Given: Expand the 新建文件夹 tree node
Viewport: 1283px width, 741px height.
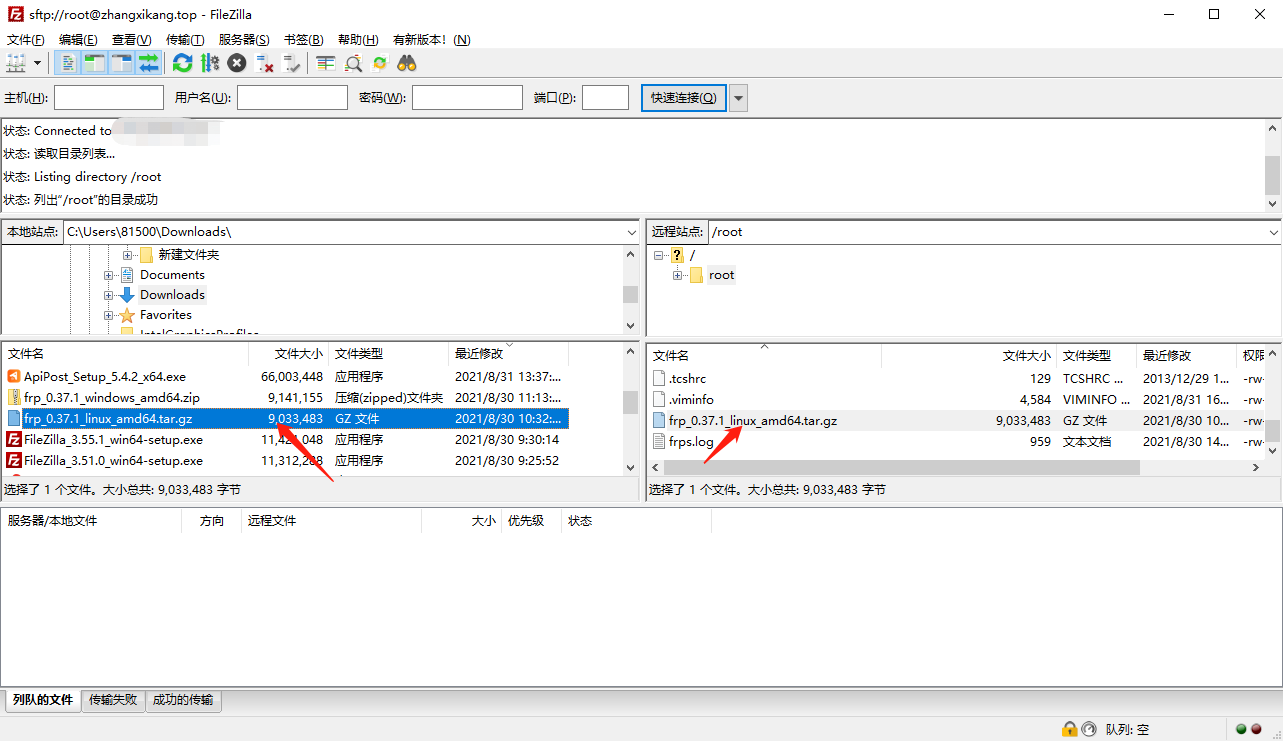Looking at the screenshot, I should pos(127,255).
